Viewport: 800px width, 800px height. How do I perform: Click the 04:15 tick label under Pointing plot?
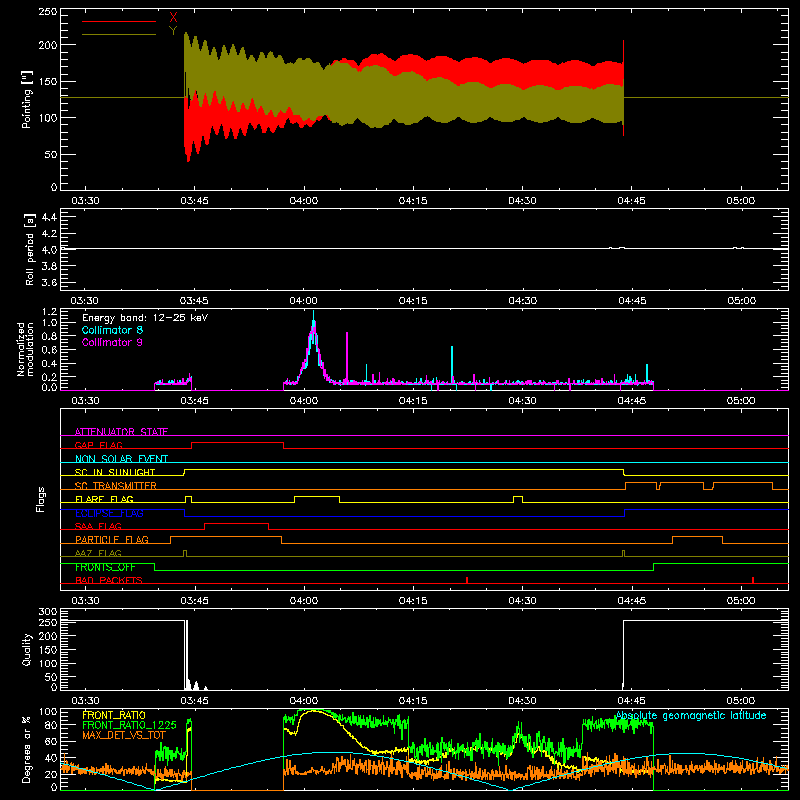point(413,201)
